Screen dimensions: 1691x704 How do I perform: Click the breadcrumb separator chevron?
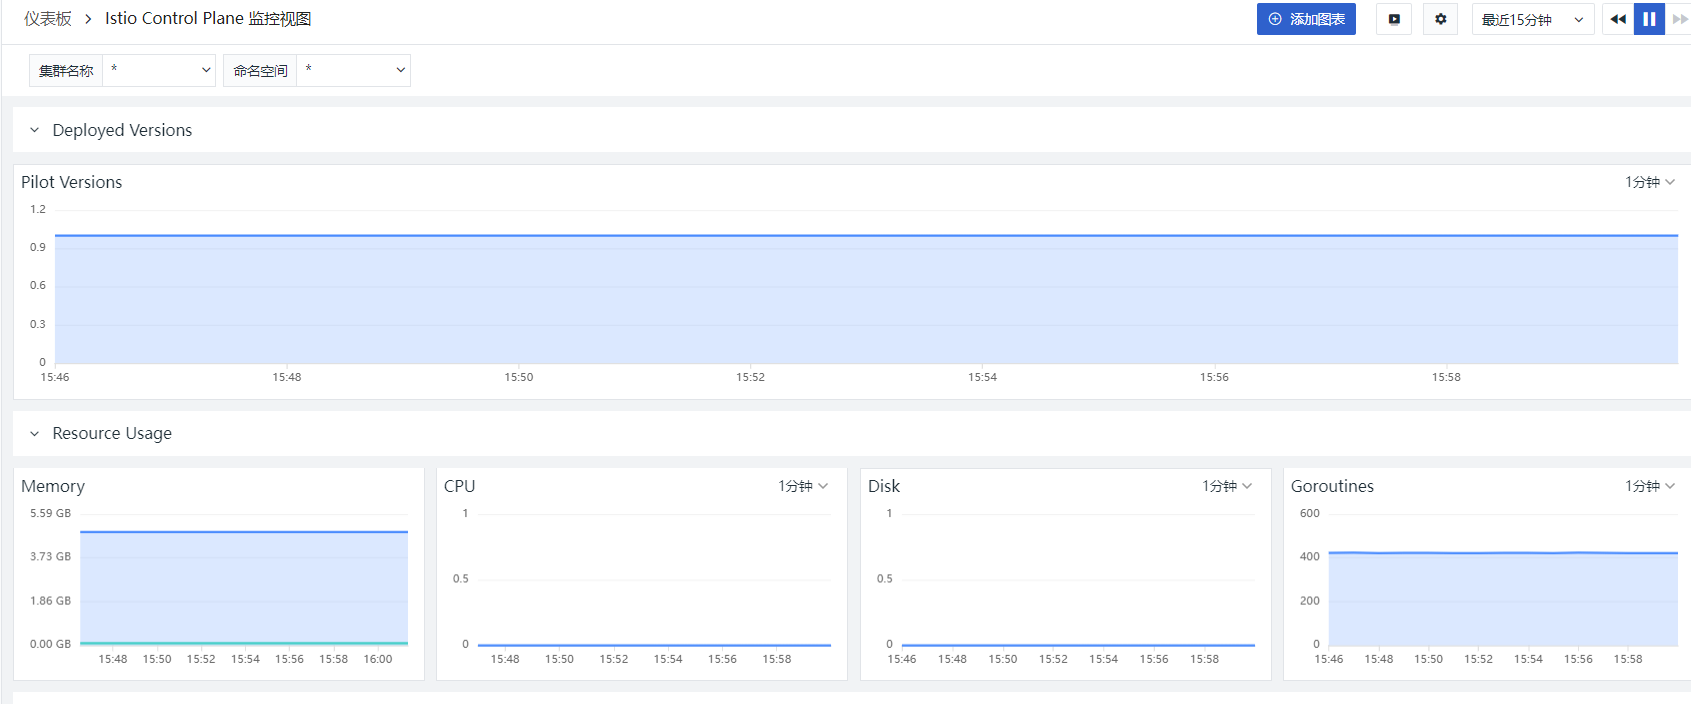(x=88, y=19)
